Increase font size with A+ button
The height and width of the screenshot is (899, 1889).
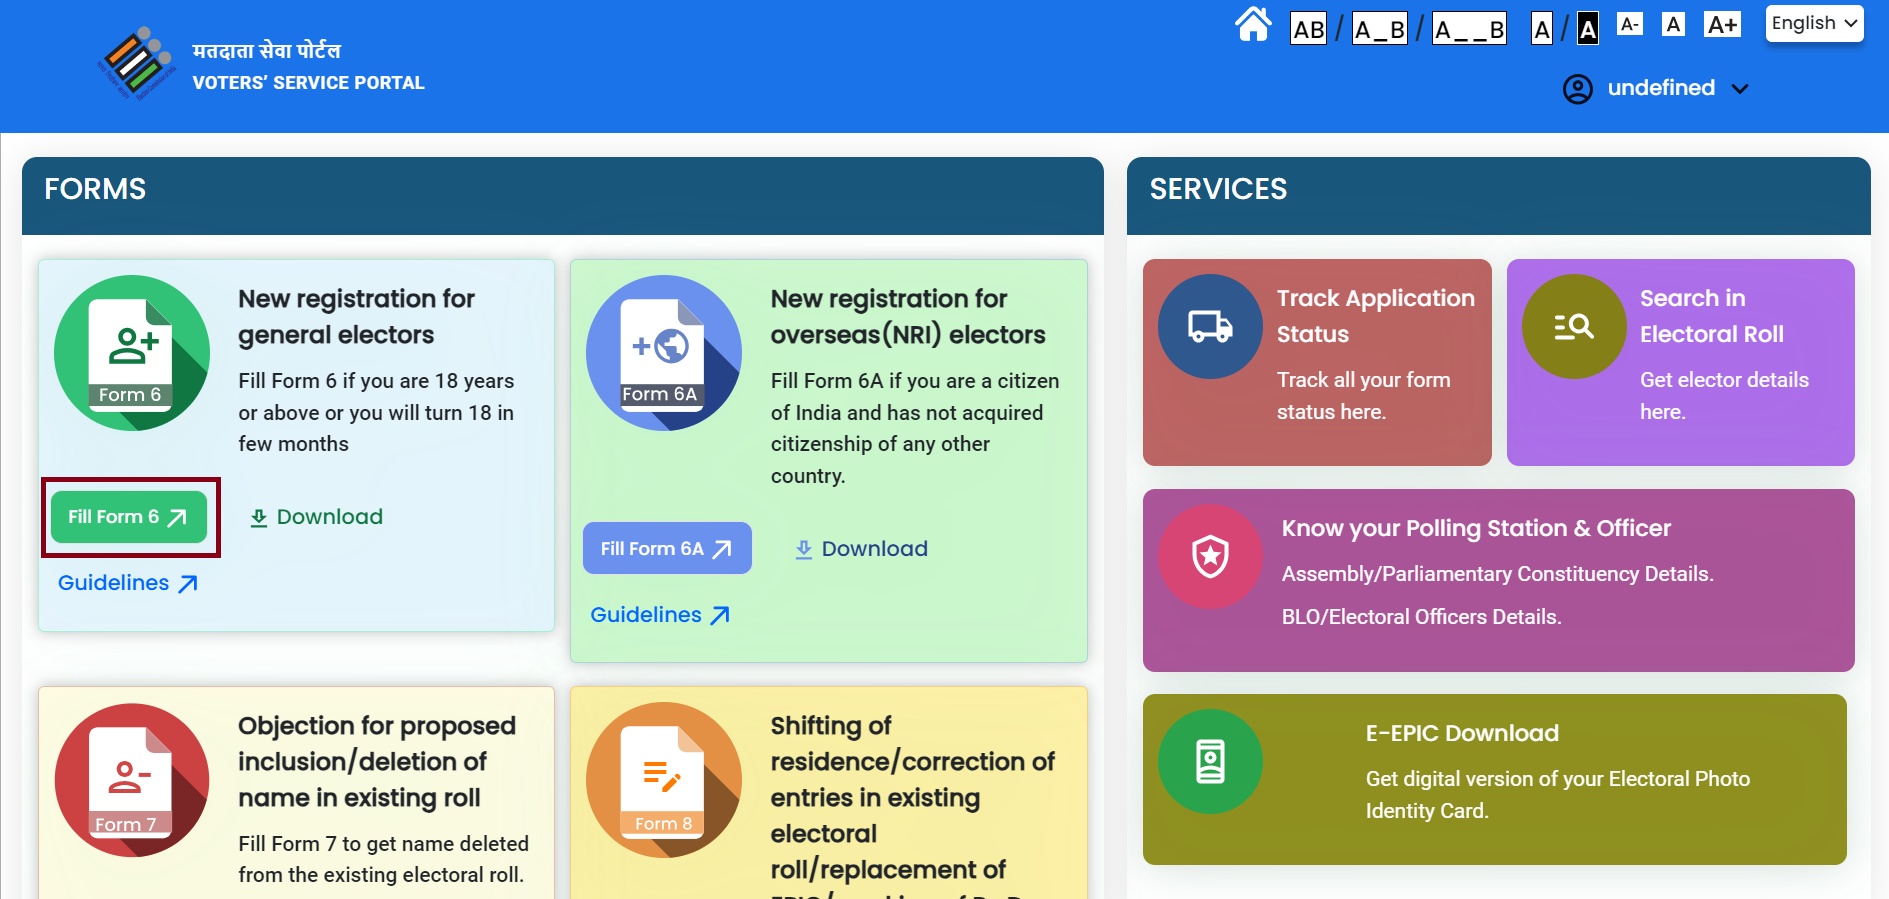(1722, 25)
